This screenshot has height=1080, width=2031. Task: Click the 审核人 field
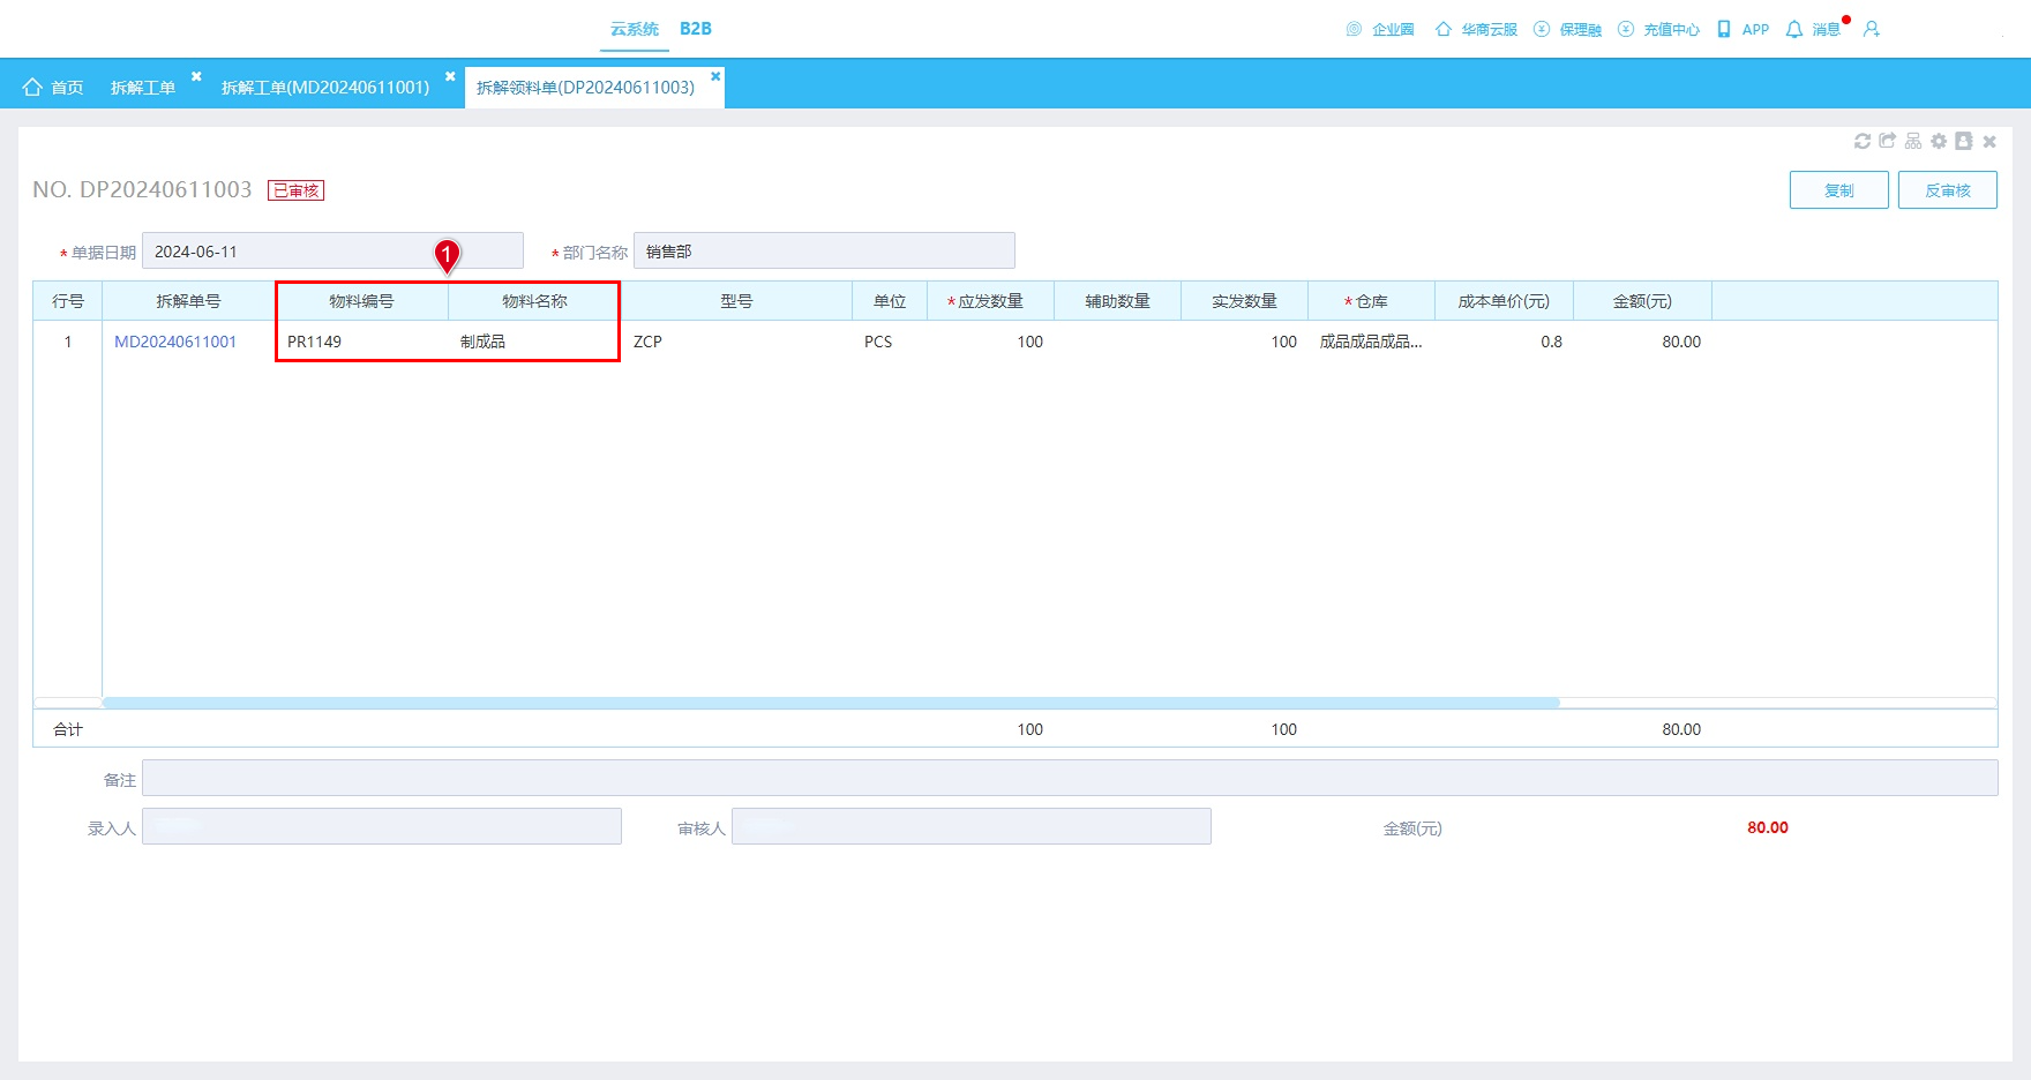(x=971, y=827)
